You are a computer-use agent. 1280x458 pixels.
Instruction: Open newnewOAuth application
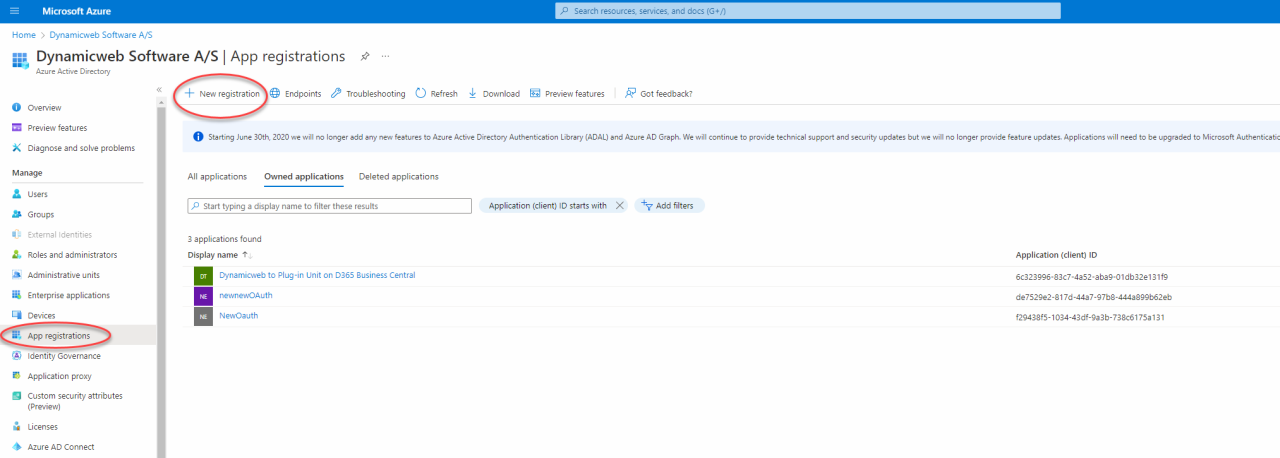click(x=245, y=296)
